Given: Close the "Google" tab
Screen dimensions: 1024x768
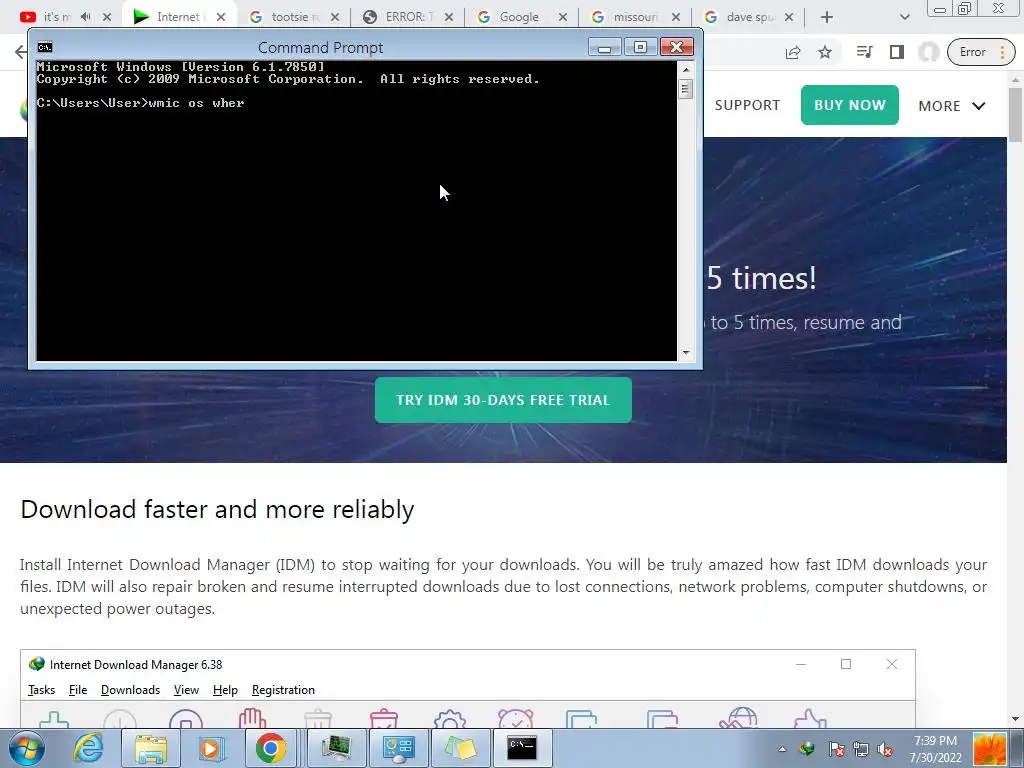Looking at the screenshot, I should click(x=562, y=17).
